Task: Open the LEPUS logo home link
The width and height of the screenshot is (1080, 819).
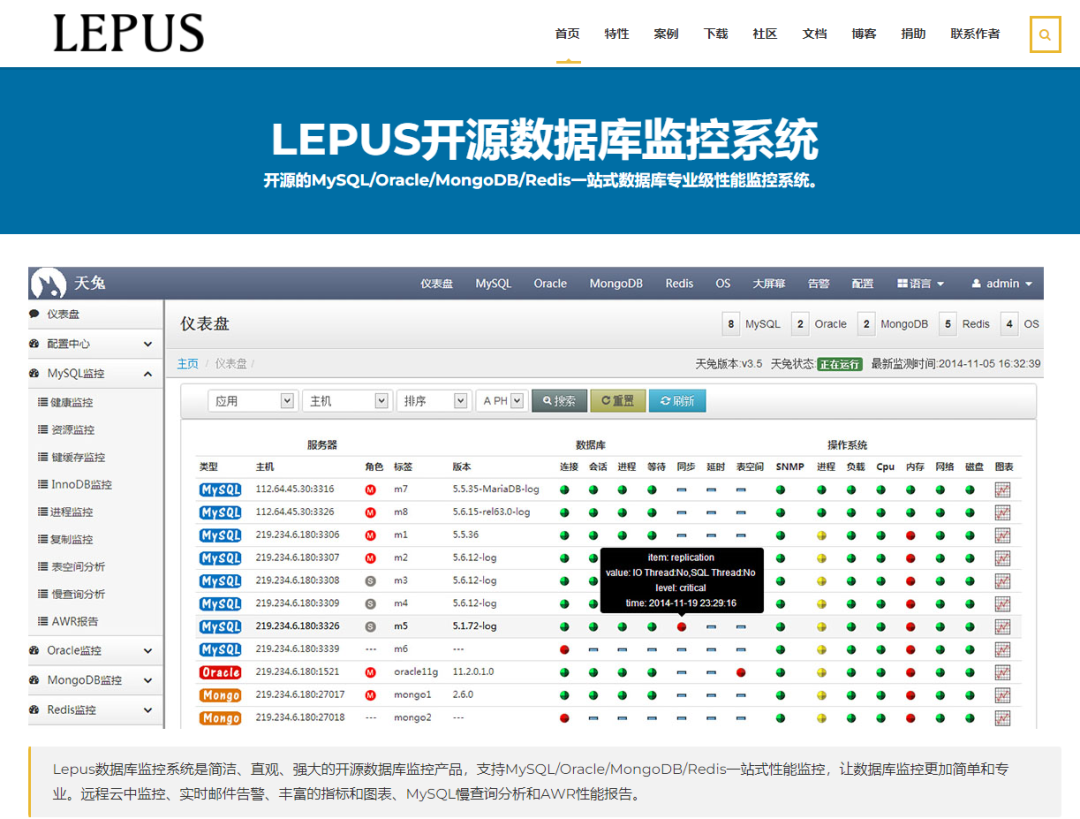Action: tap(129, 33)
